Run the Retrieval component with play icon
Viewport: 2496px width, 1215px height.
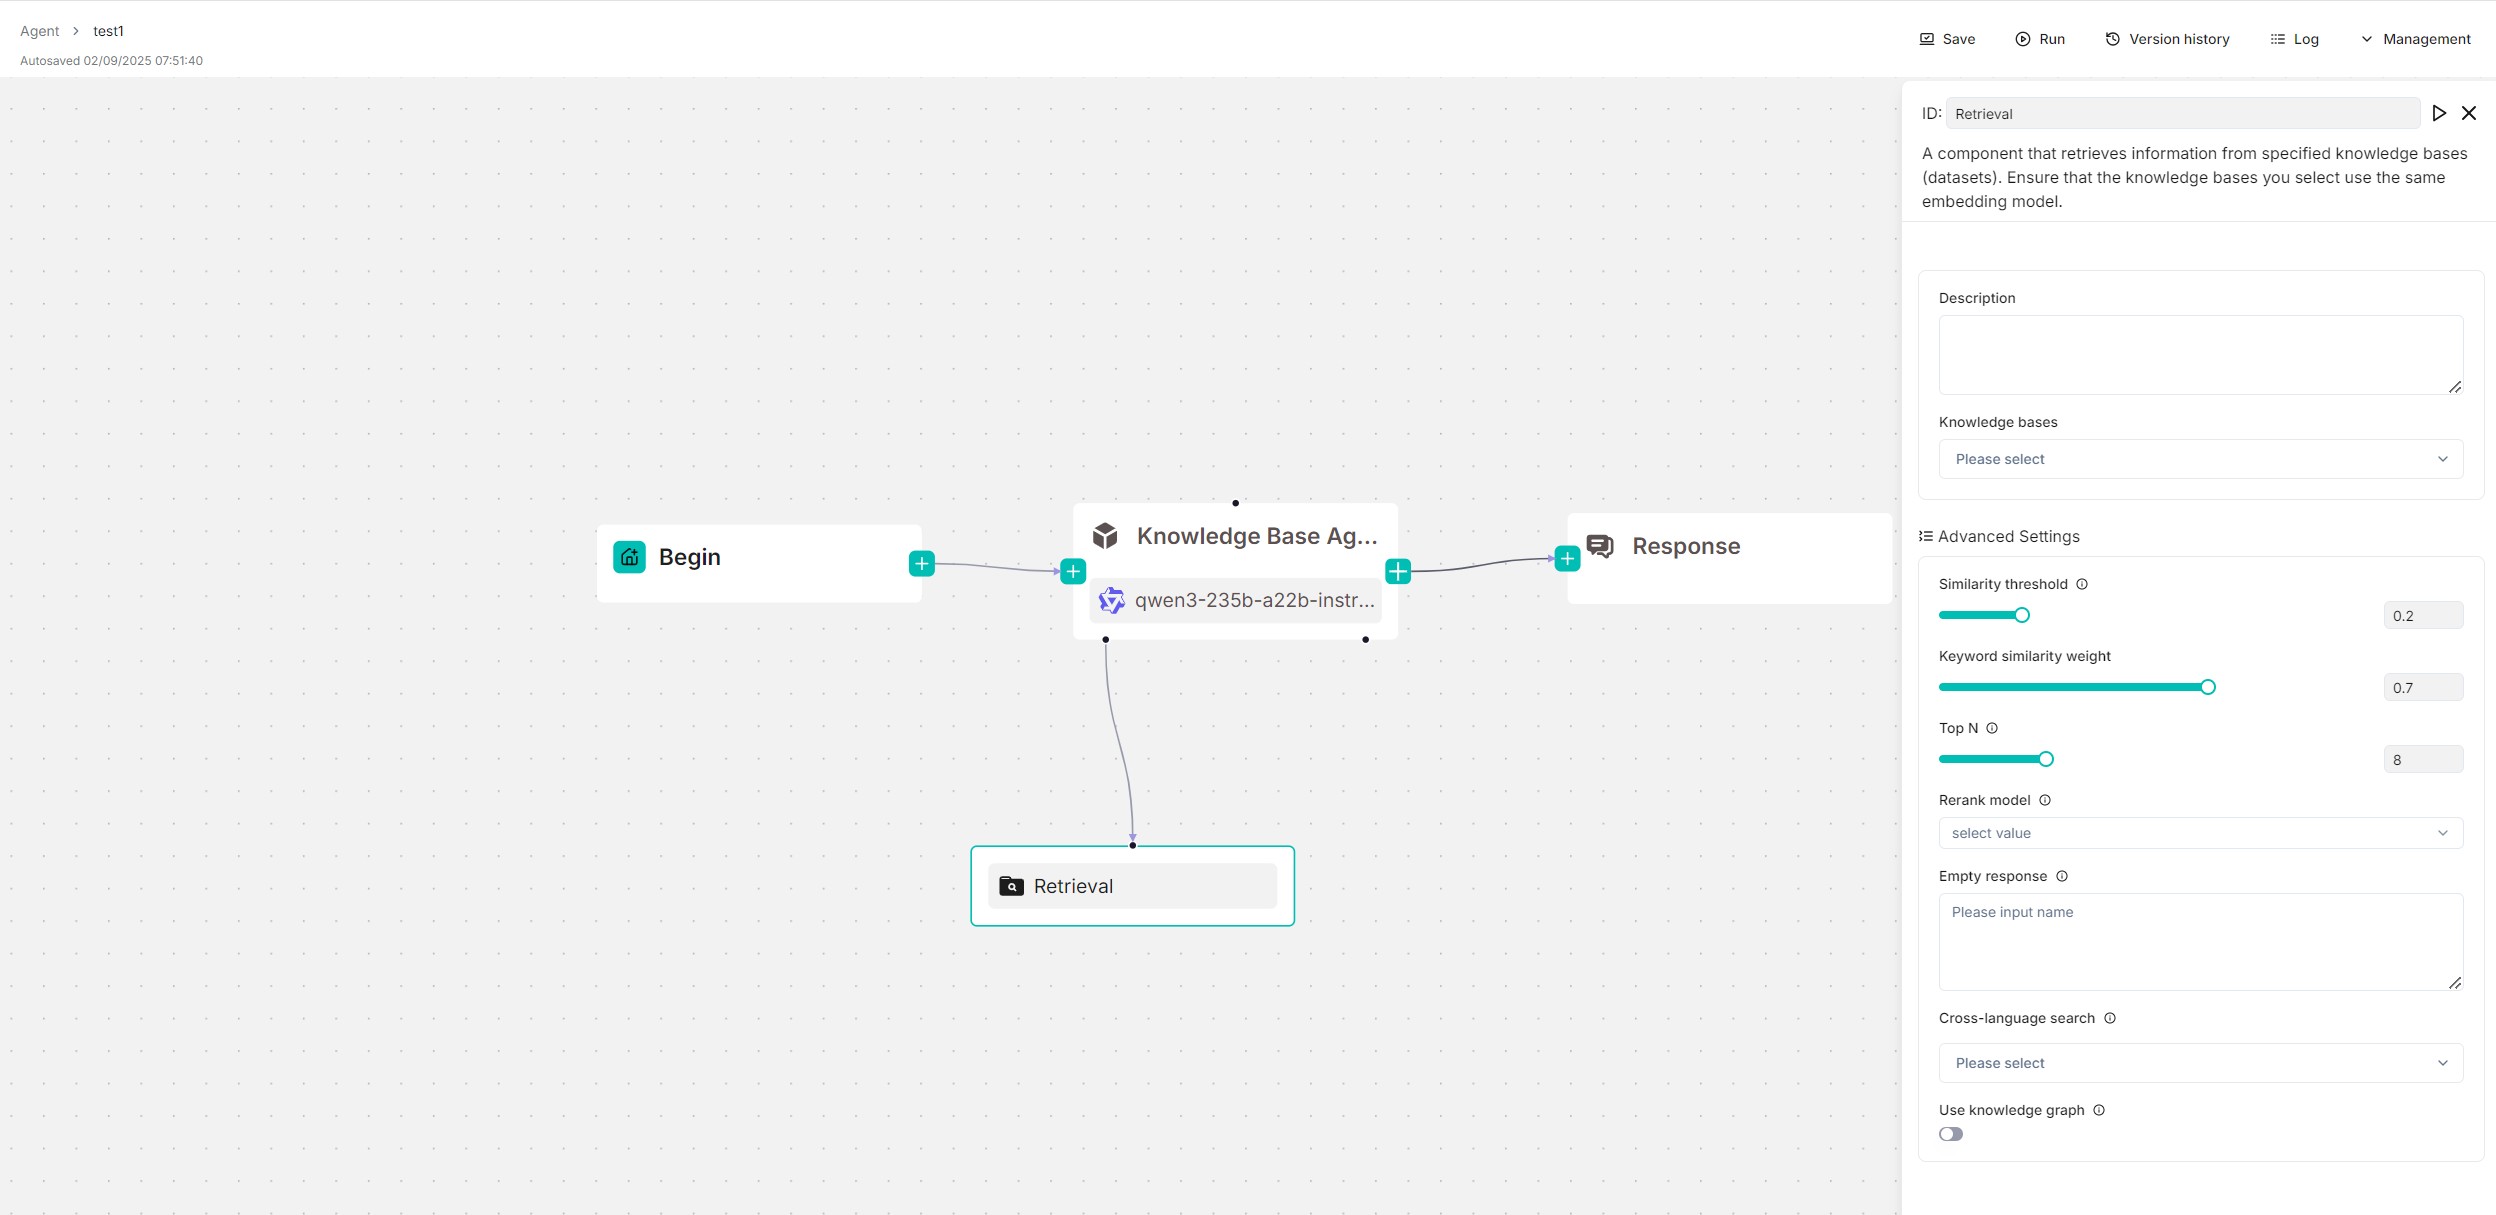(x=2439, y=113)
